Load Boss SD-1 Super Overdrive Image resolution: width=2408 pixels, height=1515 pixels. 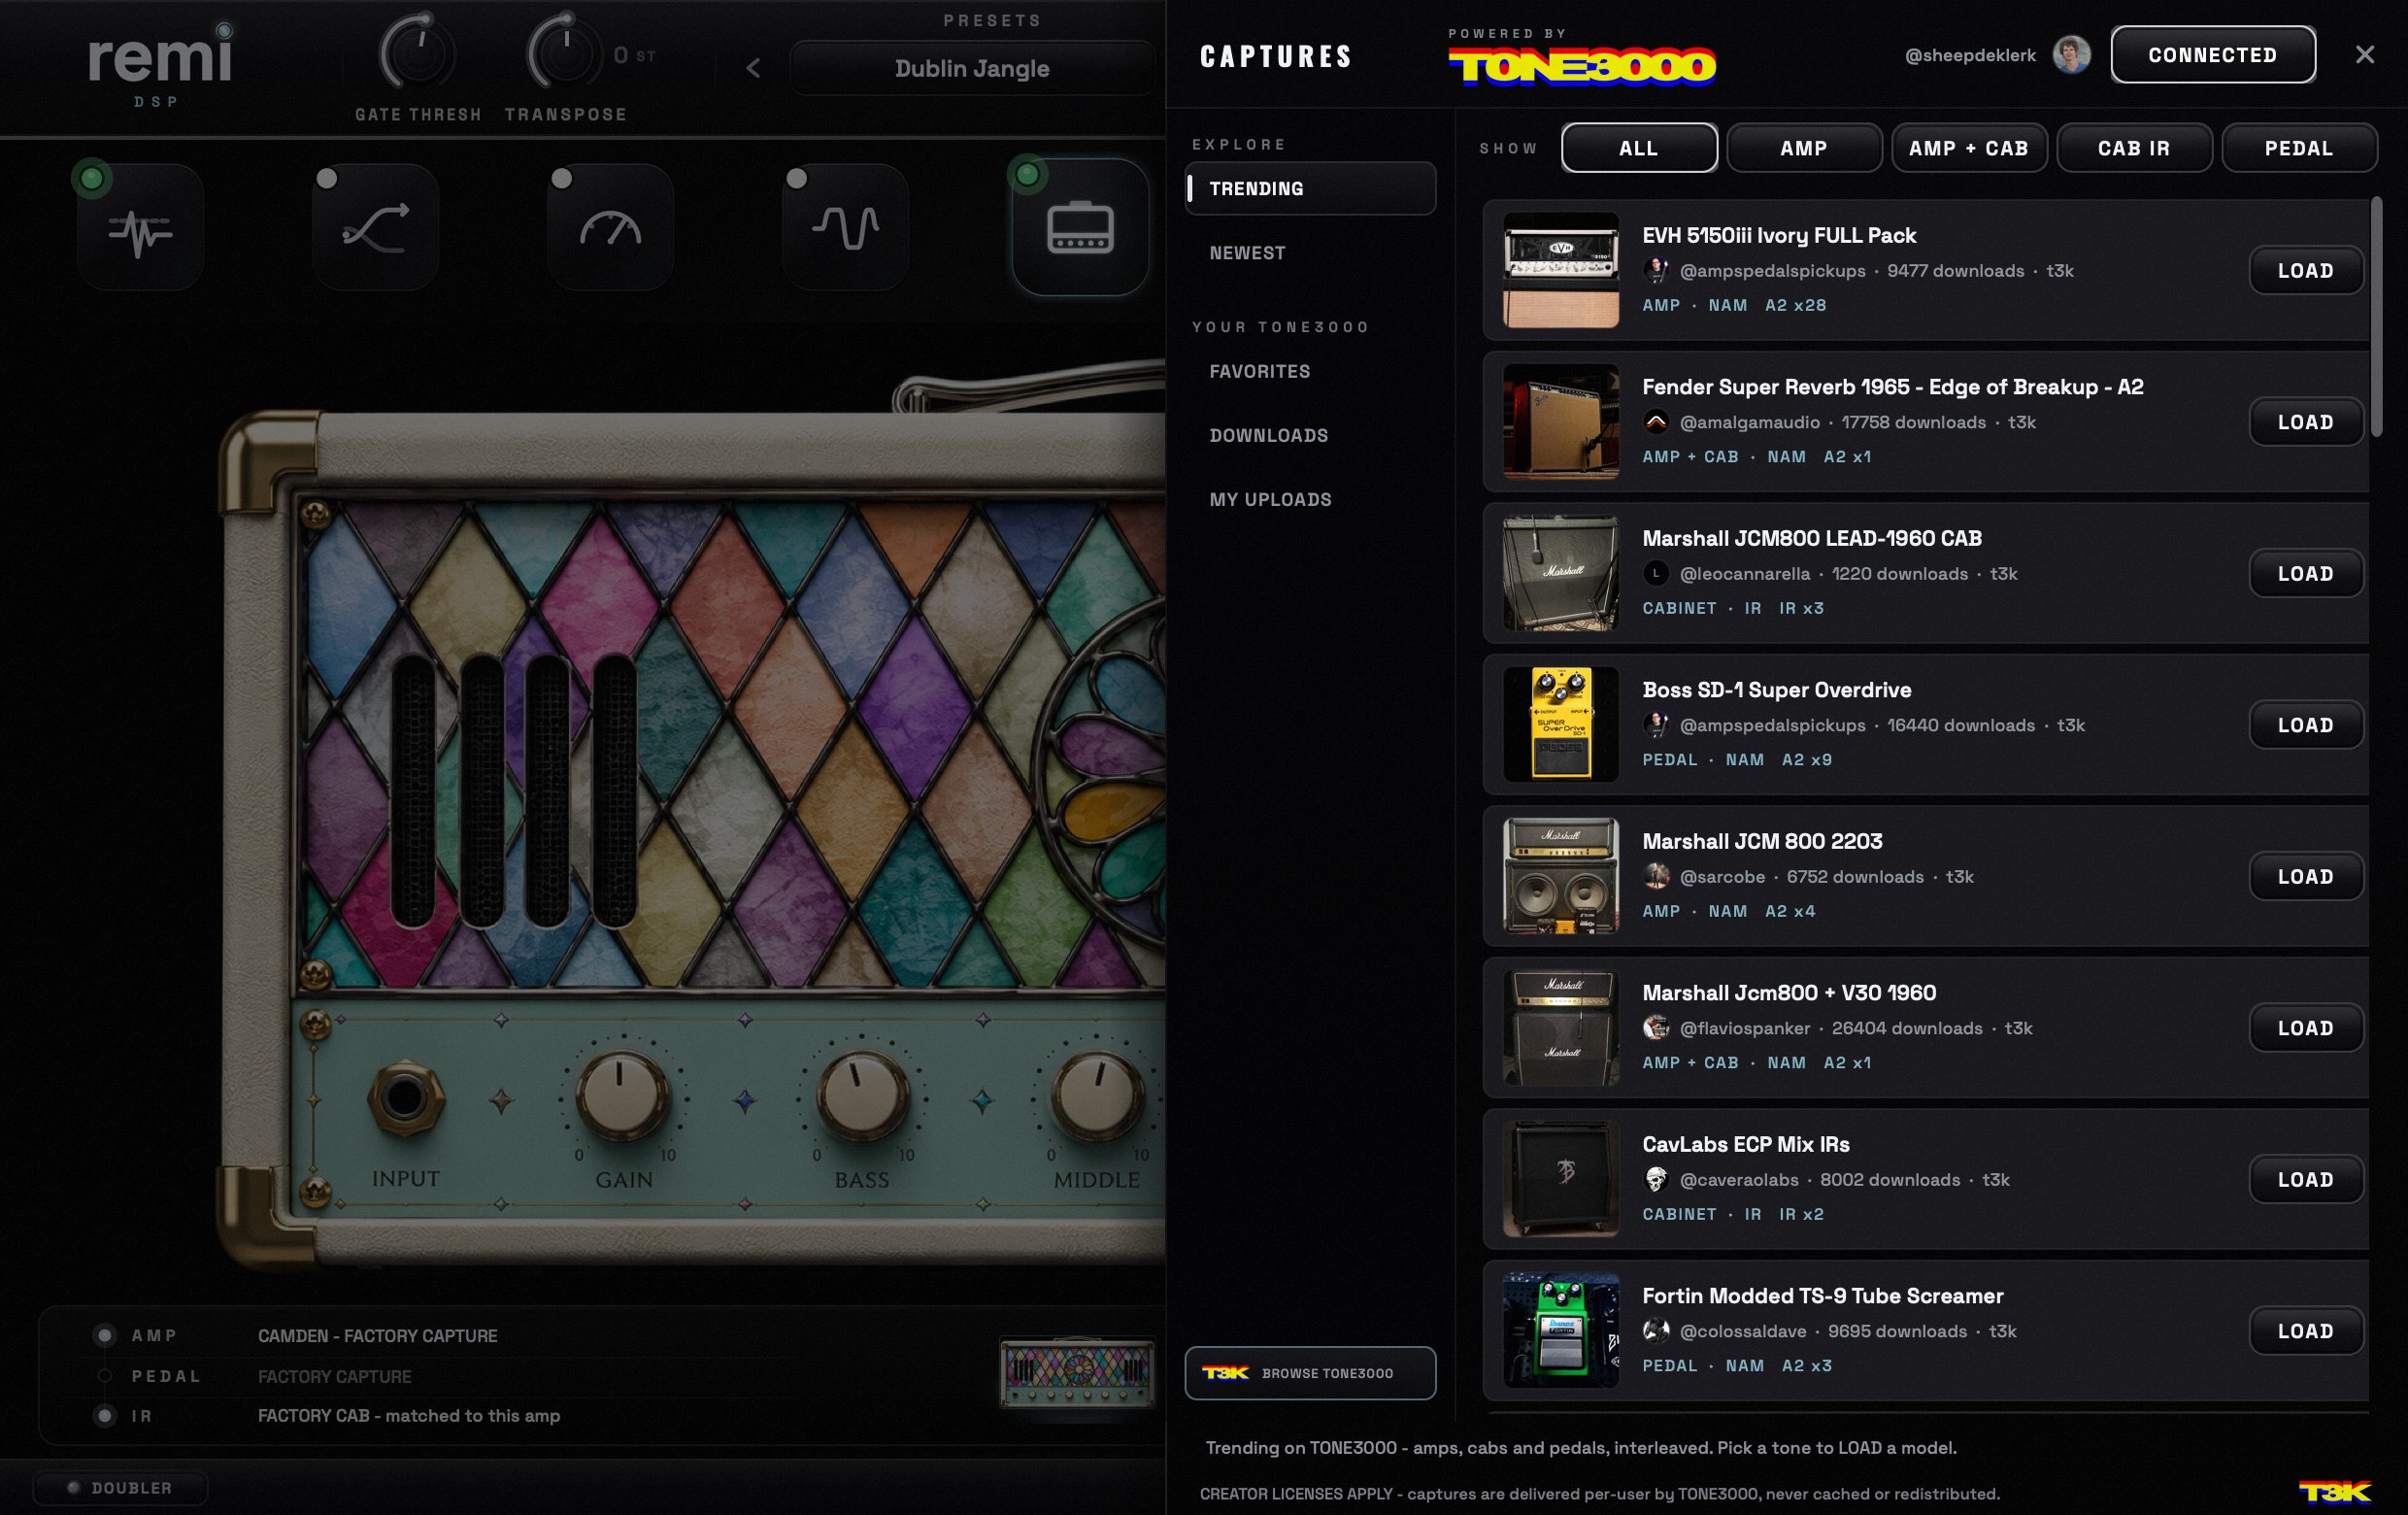click(x=2306, y=725)
